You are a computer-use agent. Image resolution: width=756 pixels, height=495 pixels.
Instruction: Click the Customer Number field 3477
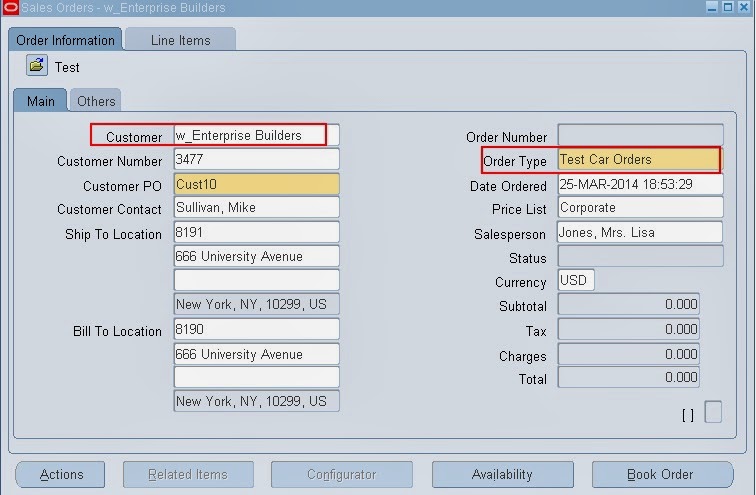[x=256, y=160]
